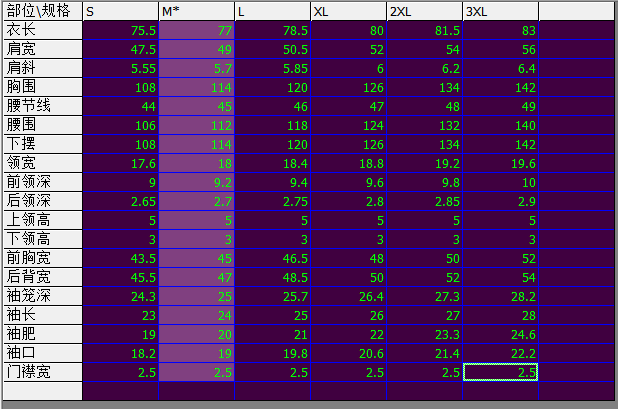
Task: Select the 上领高 row header
Action: click(43, 220)
